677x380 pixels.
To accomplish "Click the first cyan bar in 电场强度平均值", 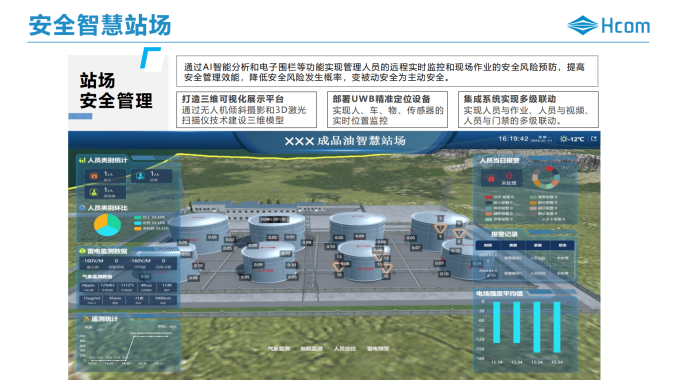I will (497, 322).
